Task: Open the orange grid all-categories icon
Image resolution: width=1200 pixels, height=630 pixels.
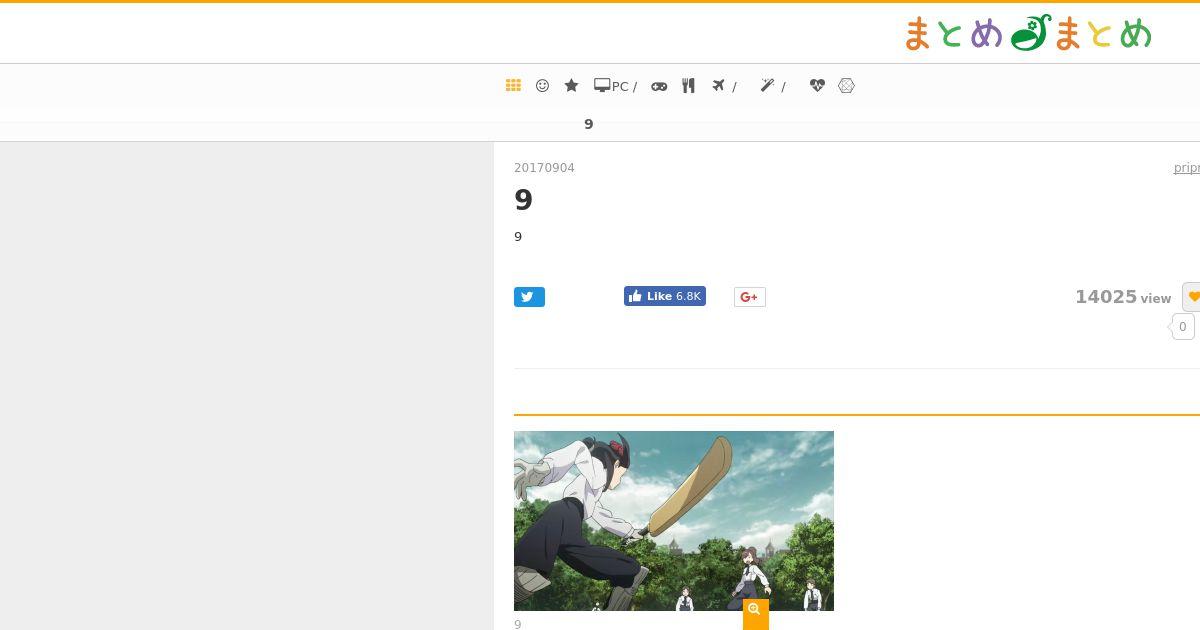Action: [513, 86]
